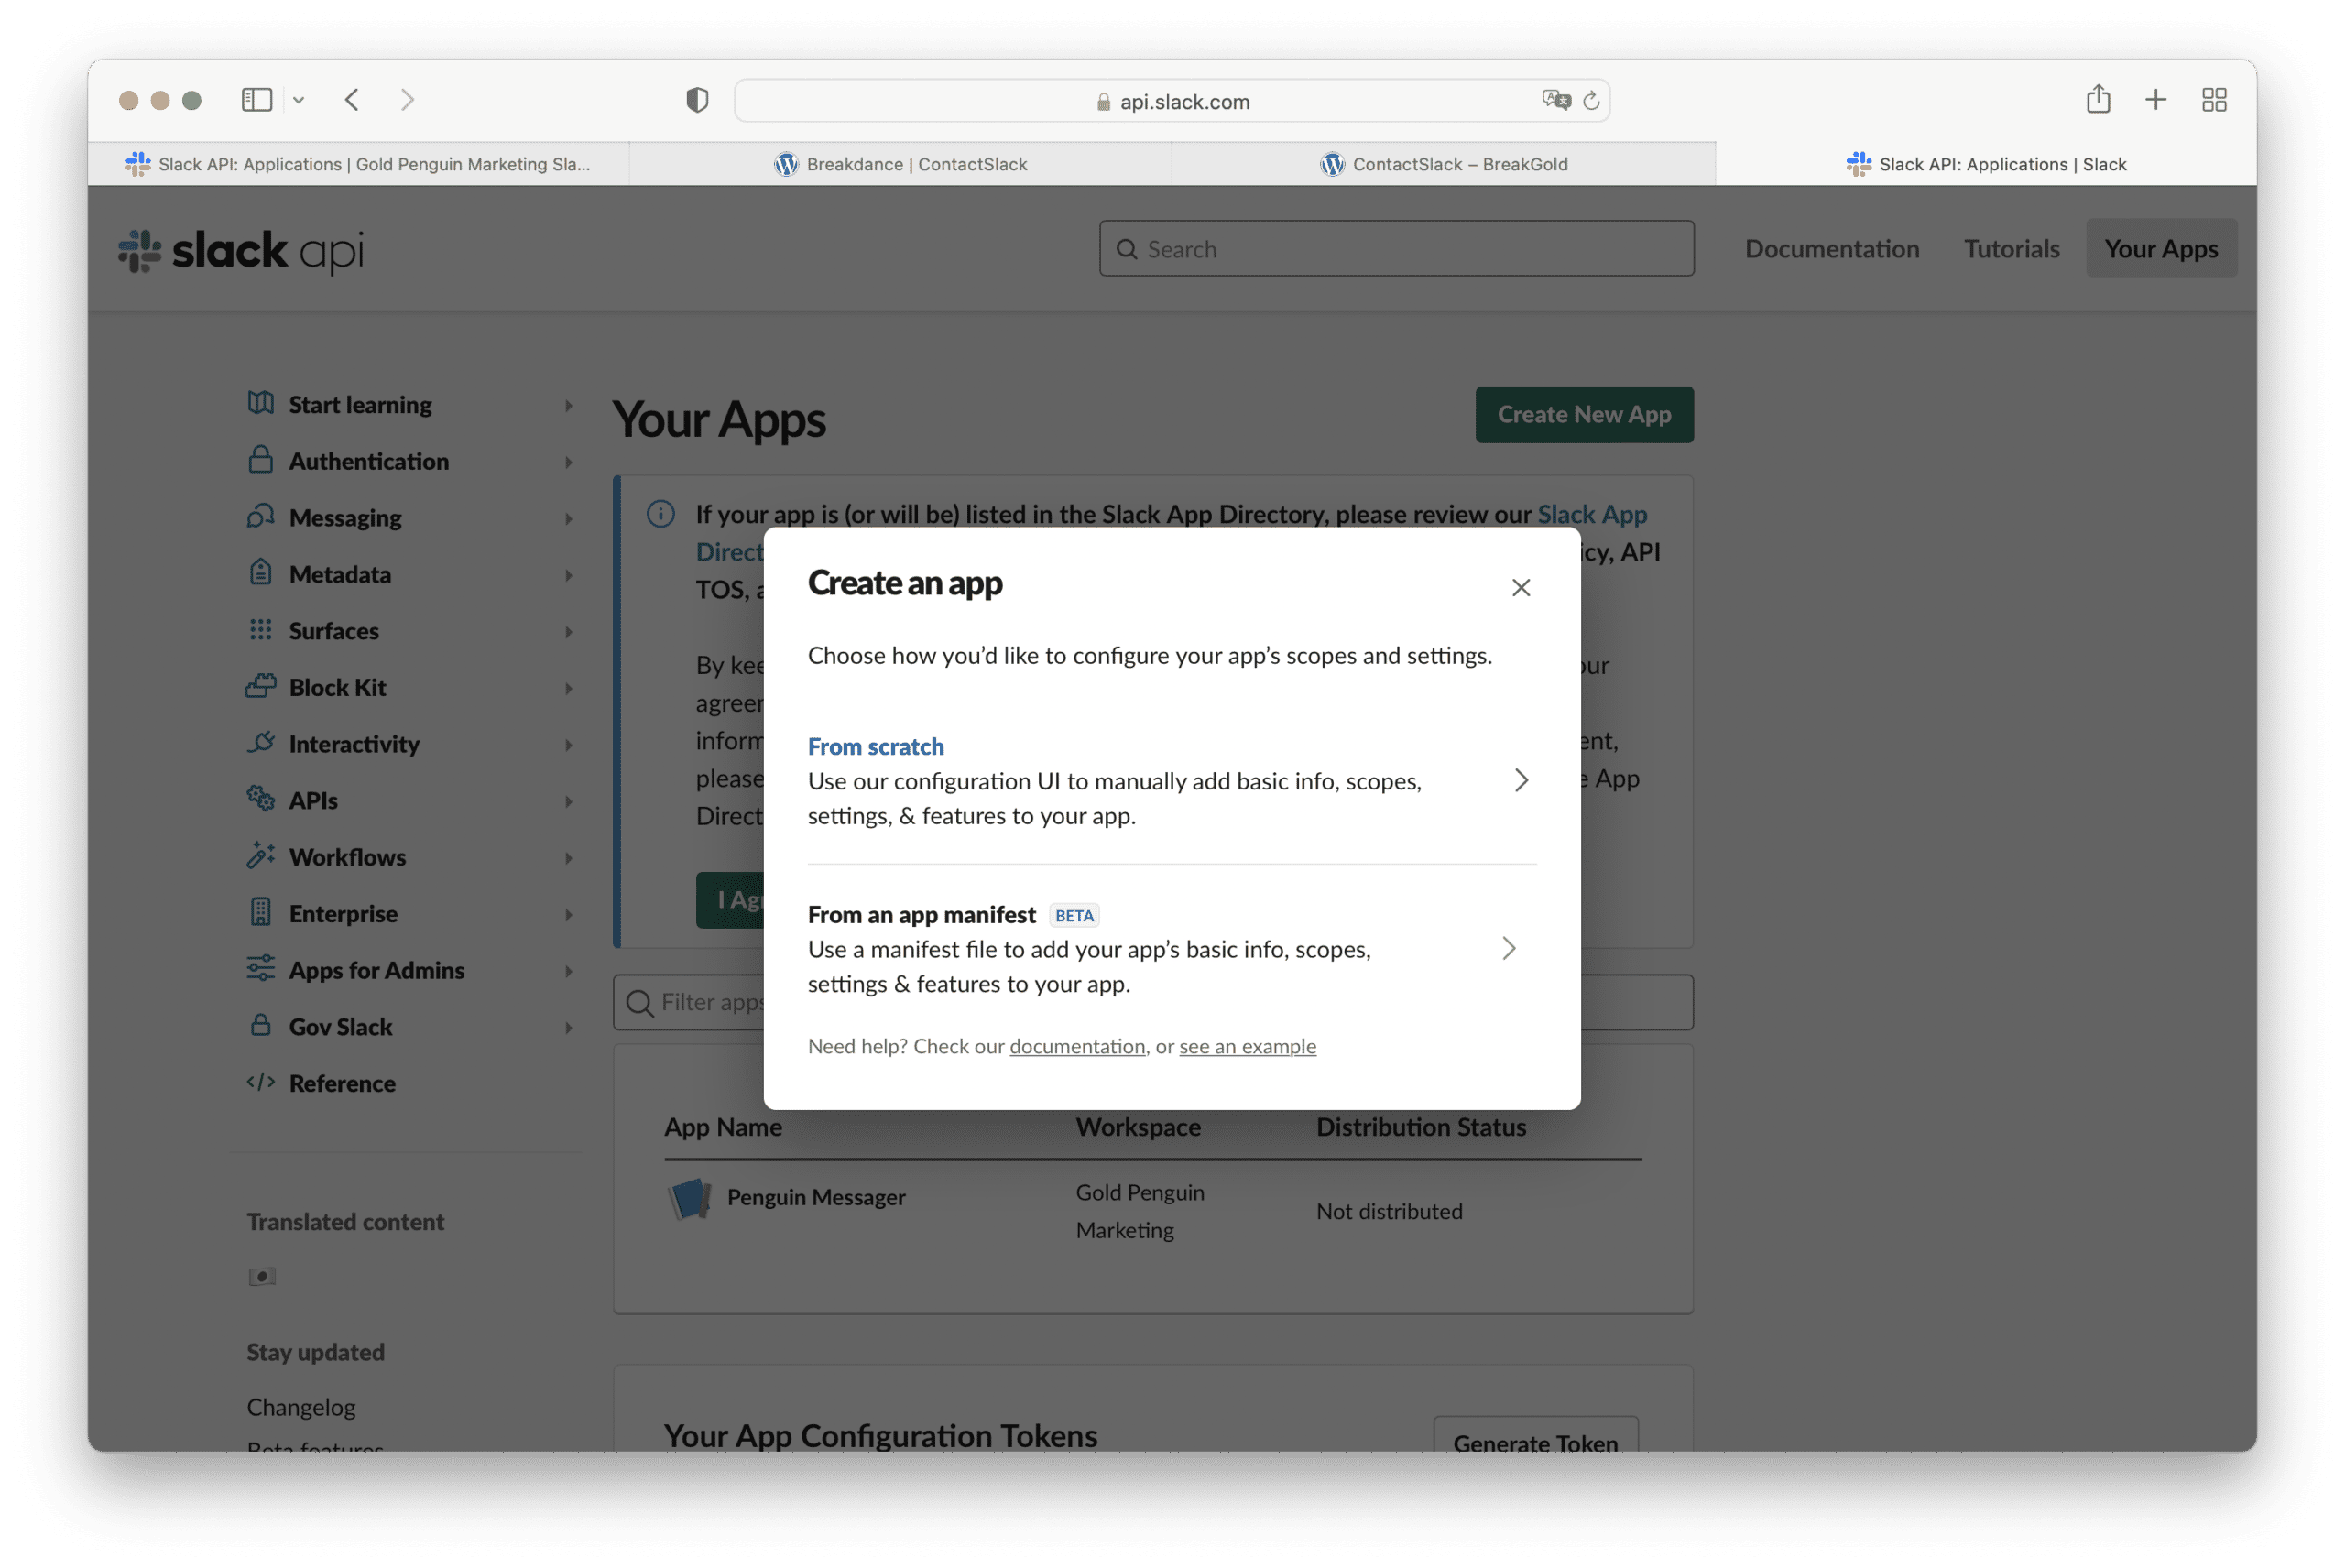Image resolution: width=2345 pixels, height=1568 pixels.
Task: Click the Reference code brackets icon
Action: [x=261, y=1082]
